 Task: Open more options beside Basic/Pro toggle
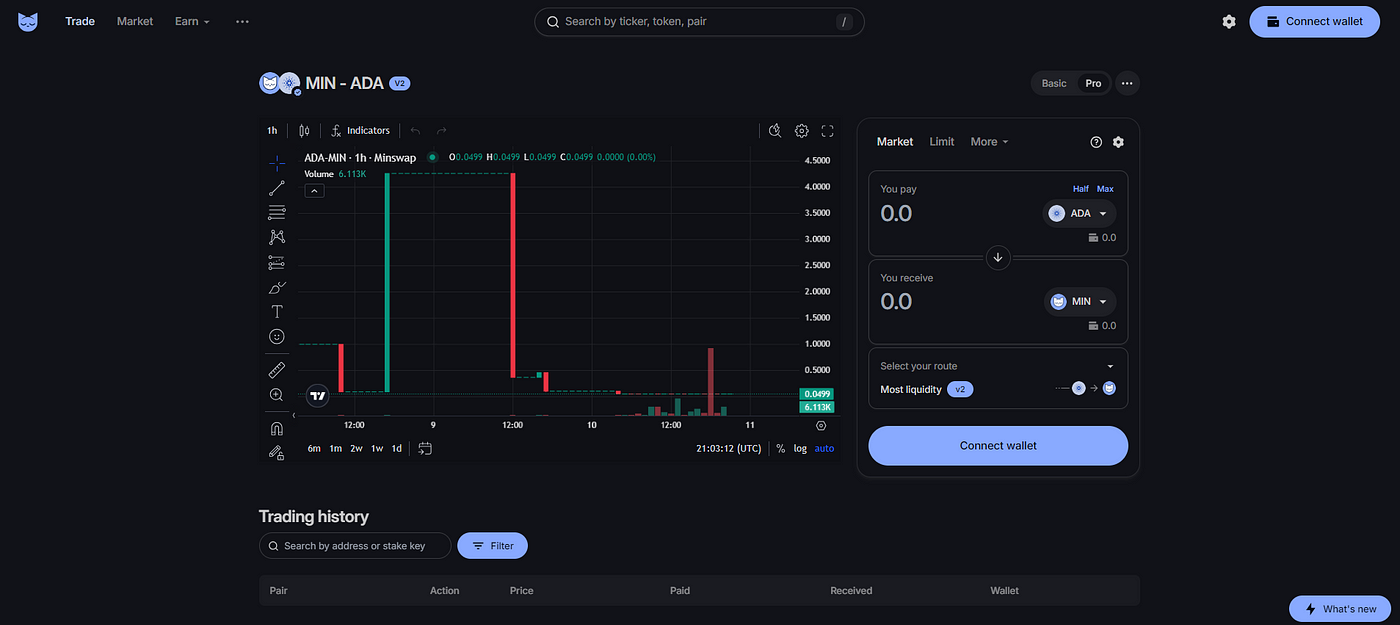tap(1127, 83)
